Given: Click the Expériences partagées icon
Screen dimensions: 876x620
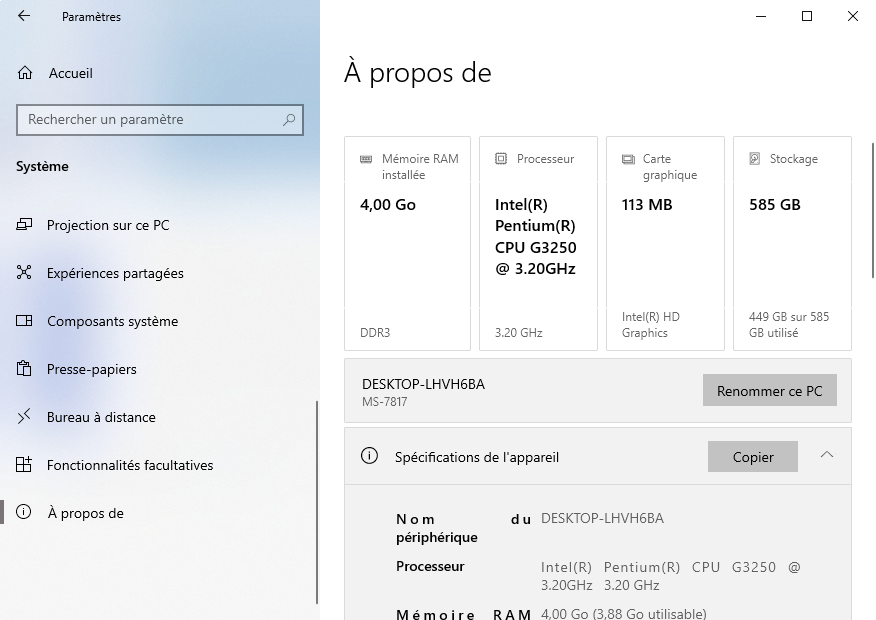Looking at the screenshot, I should (25, 273).
